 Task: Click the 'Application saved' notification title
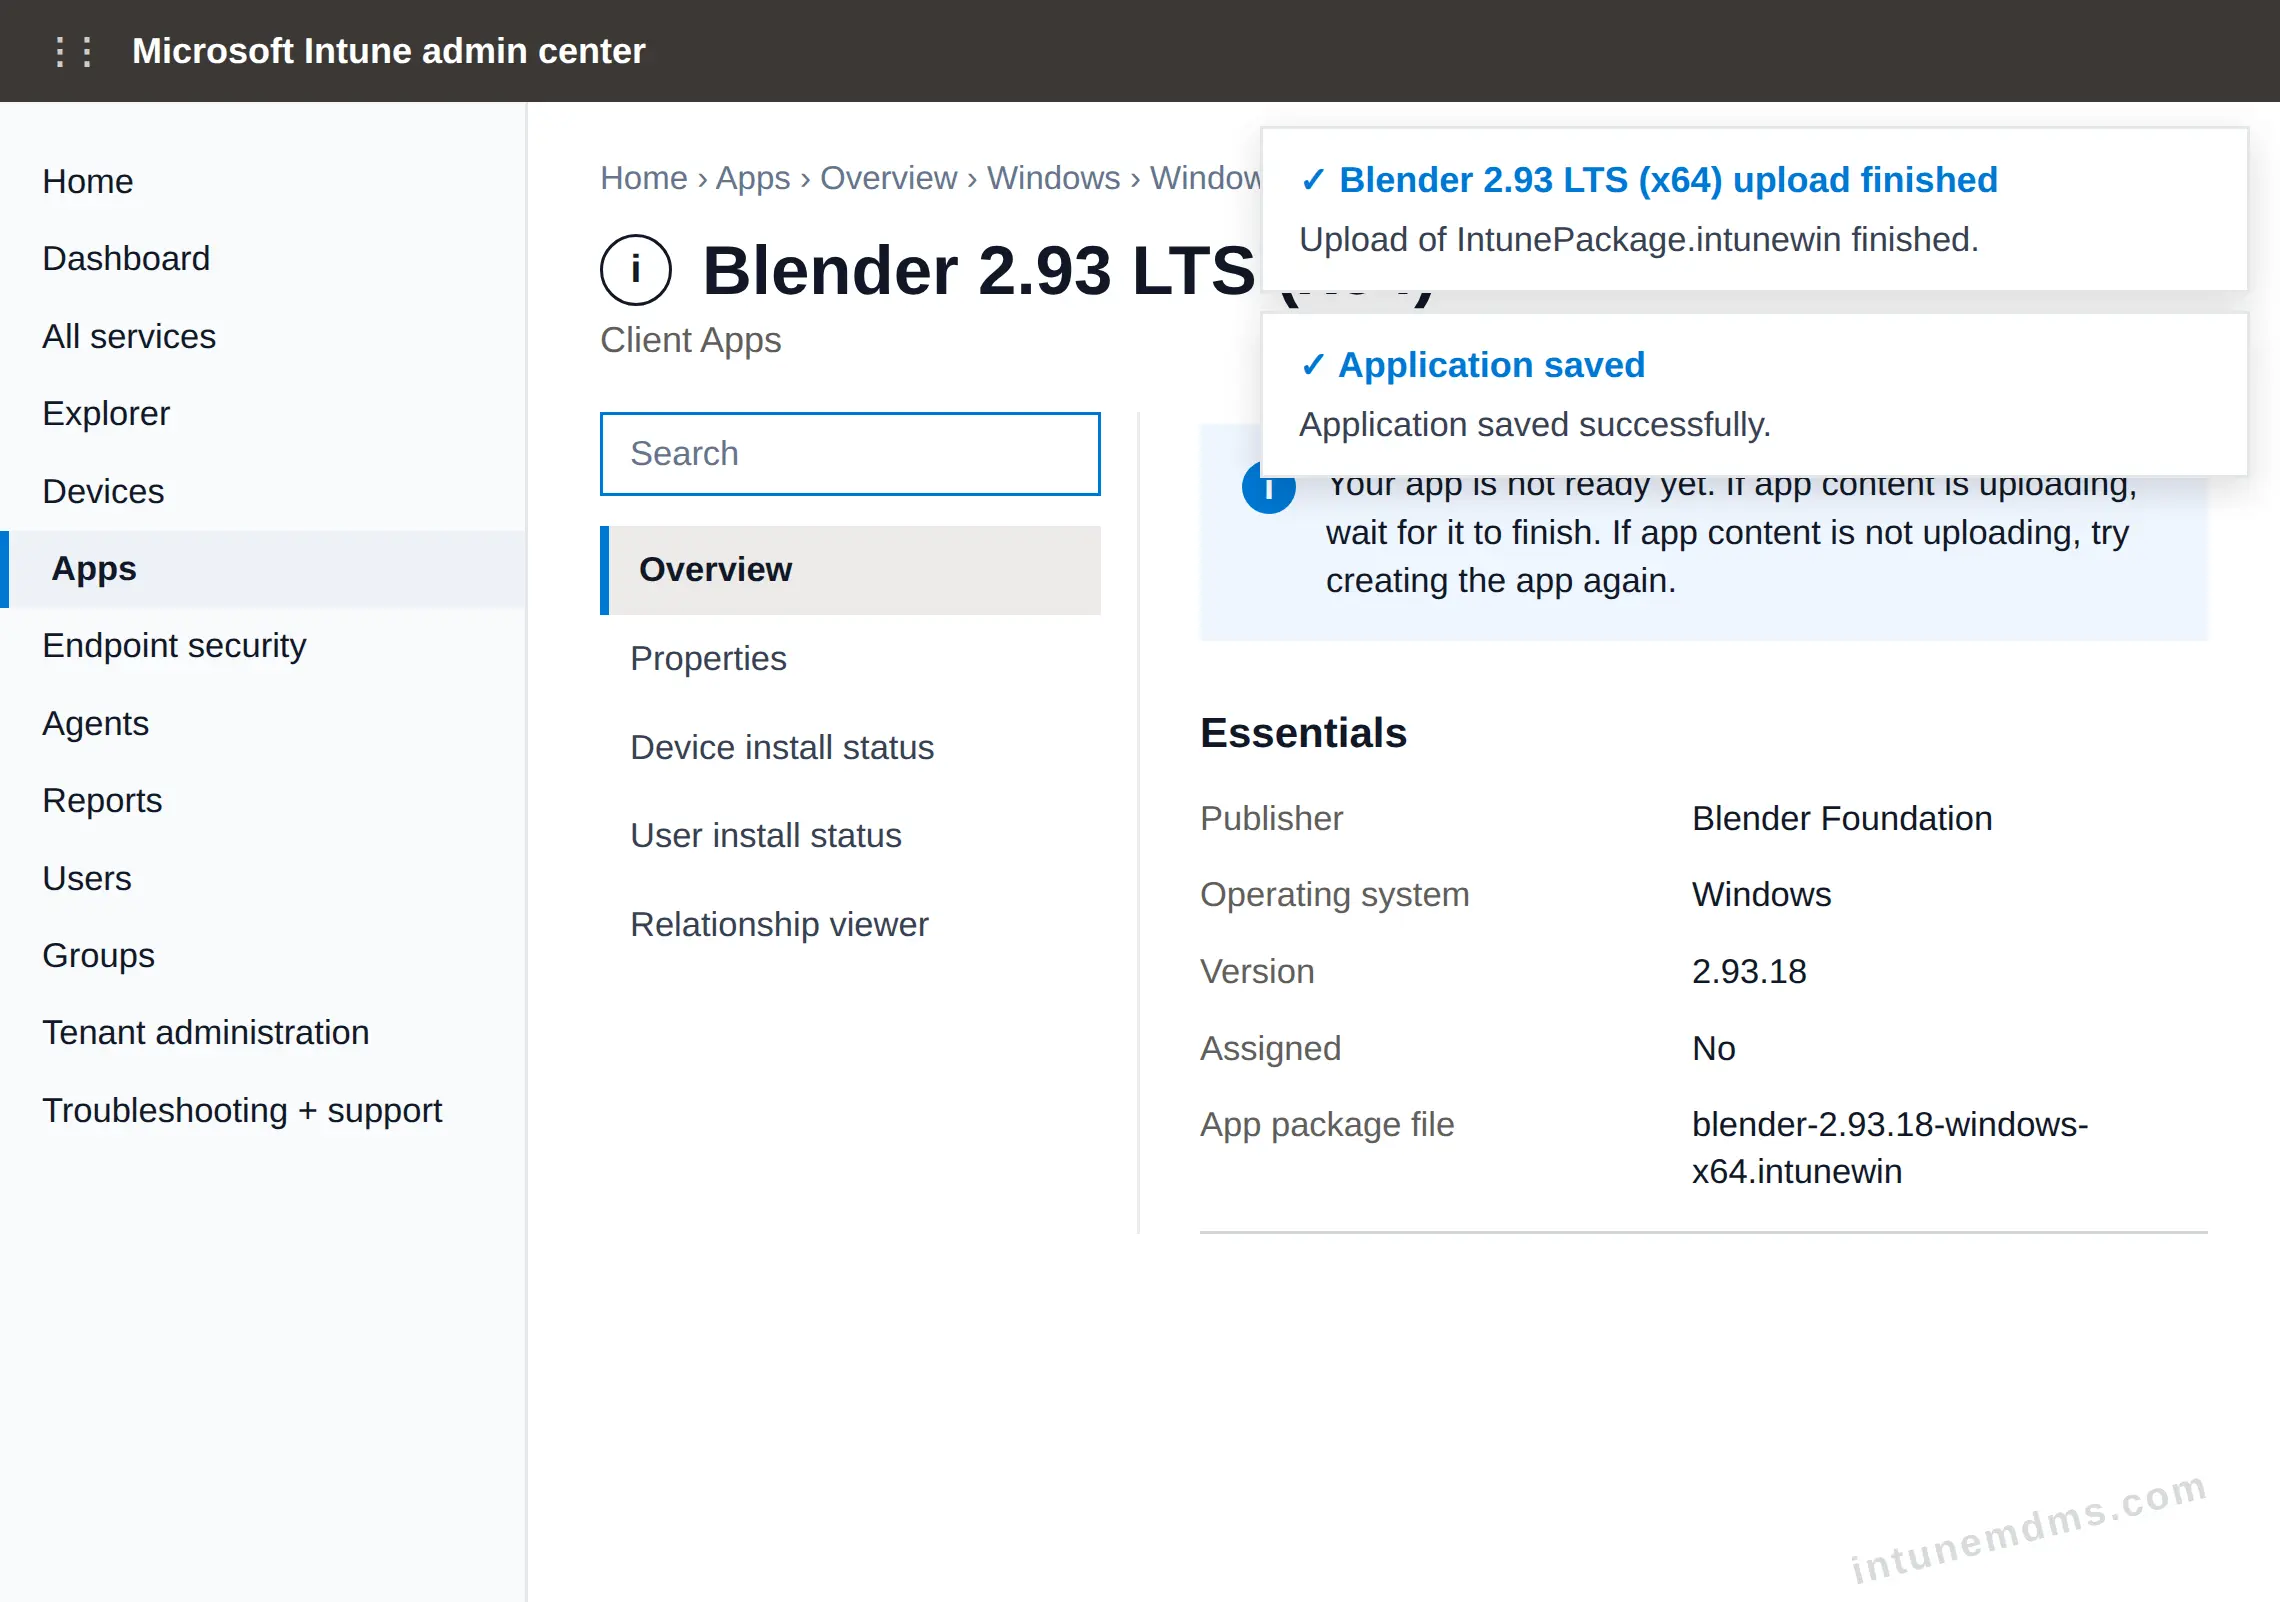1491,365
